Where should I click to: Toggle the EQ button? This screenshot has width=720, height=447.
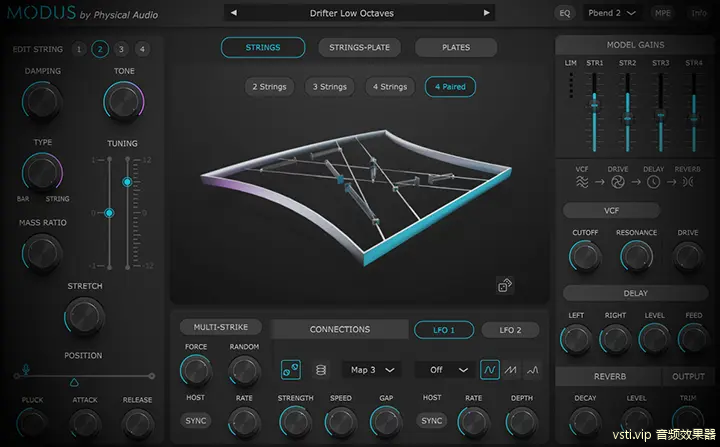[565, 13]
